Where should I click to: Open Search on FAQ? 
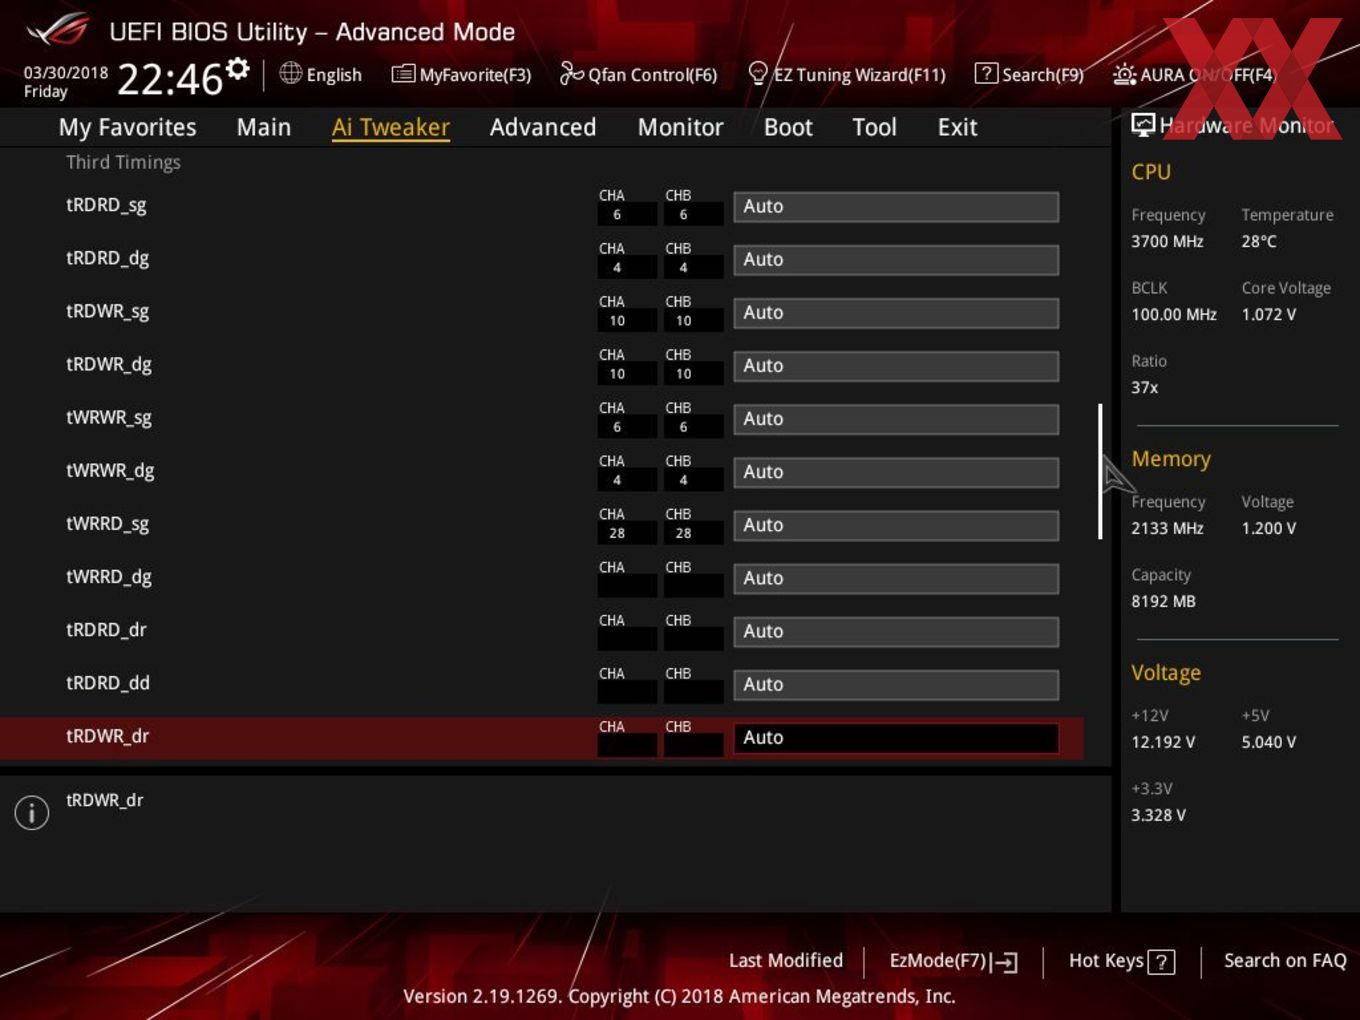pos(1285,961)
